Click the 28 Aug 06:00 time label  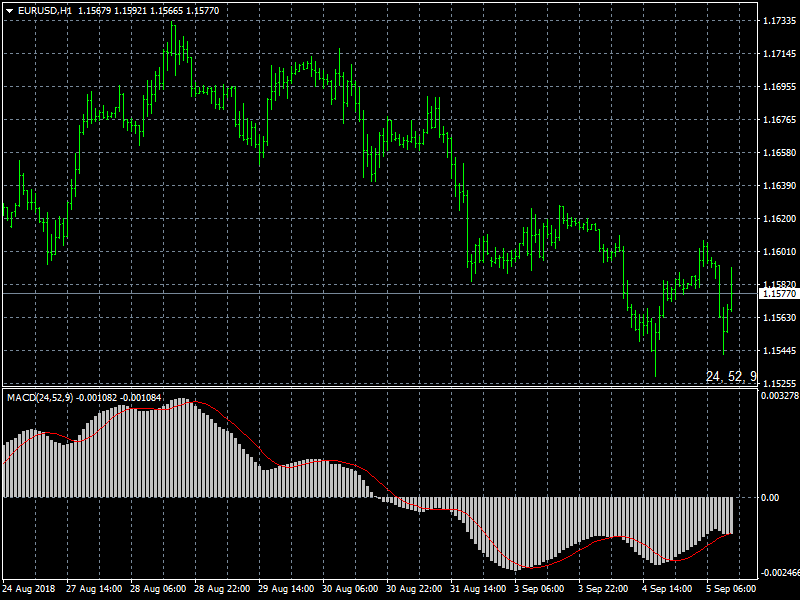click(x=158, y=589)
